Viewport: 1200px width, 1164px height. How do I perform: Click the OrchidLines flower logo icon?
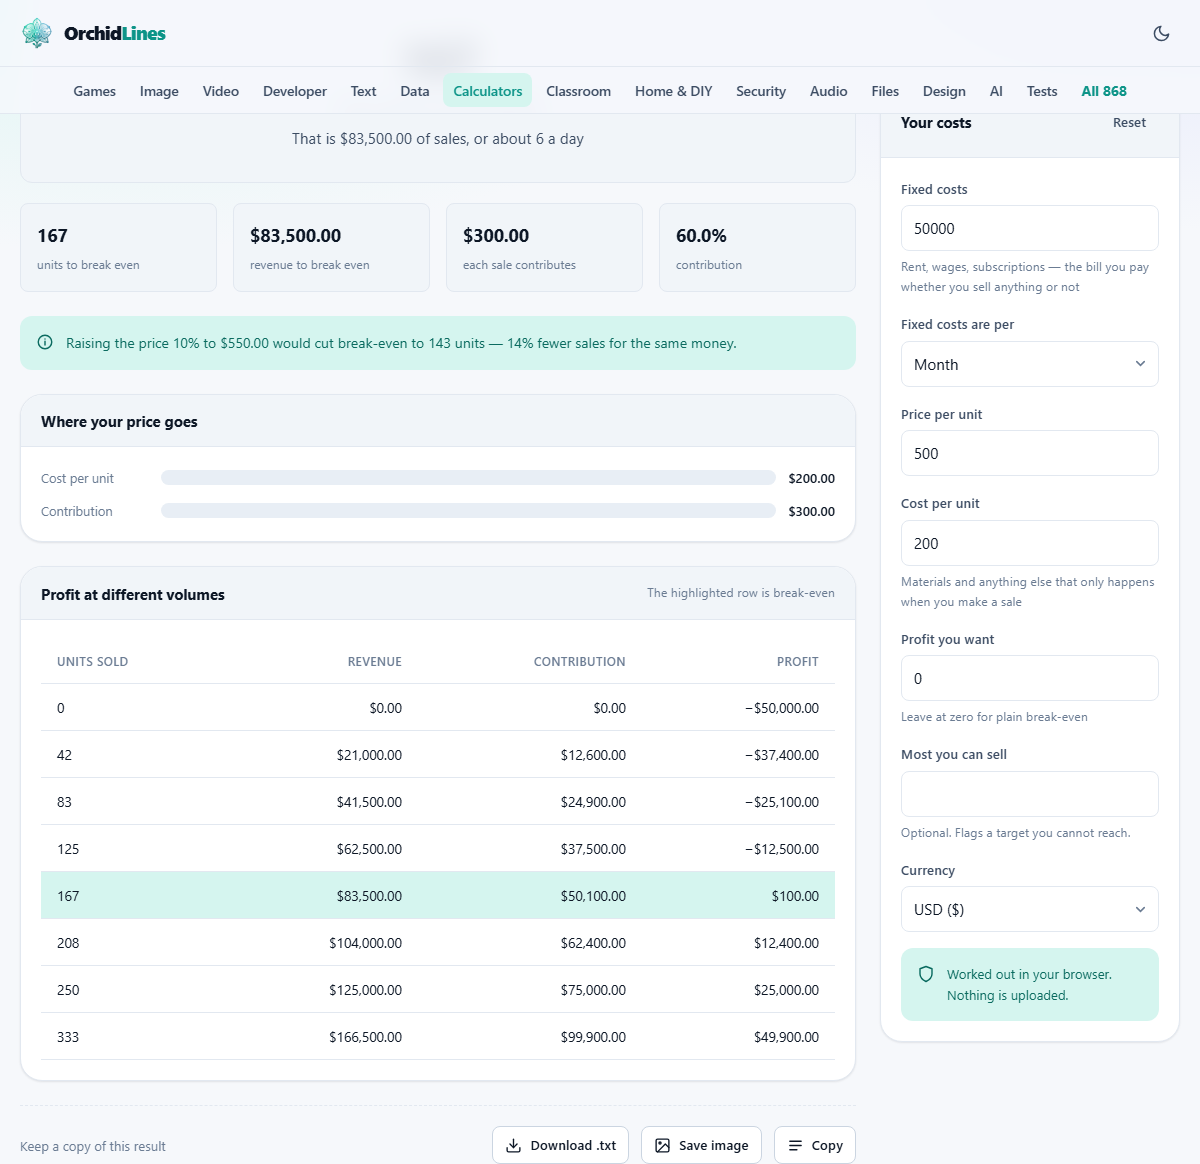pyautogui.click(x=37, y=33)
